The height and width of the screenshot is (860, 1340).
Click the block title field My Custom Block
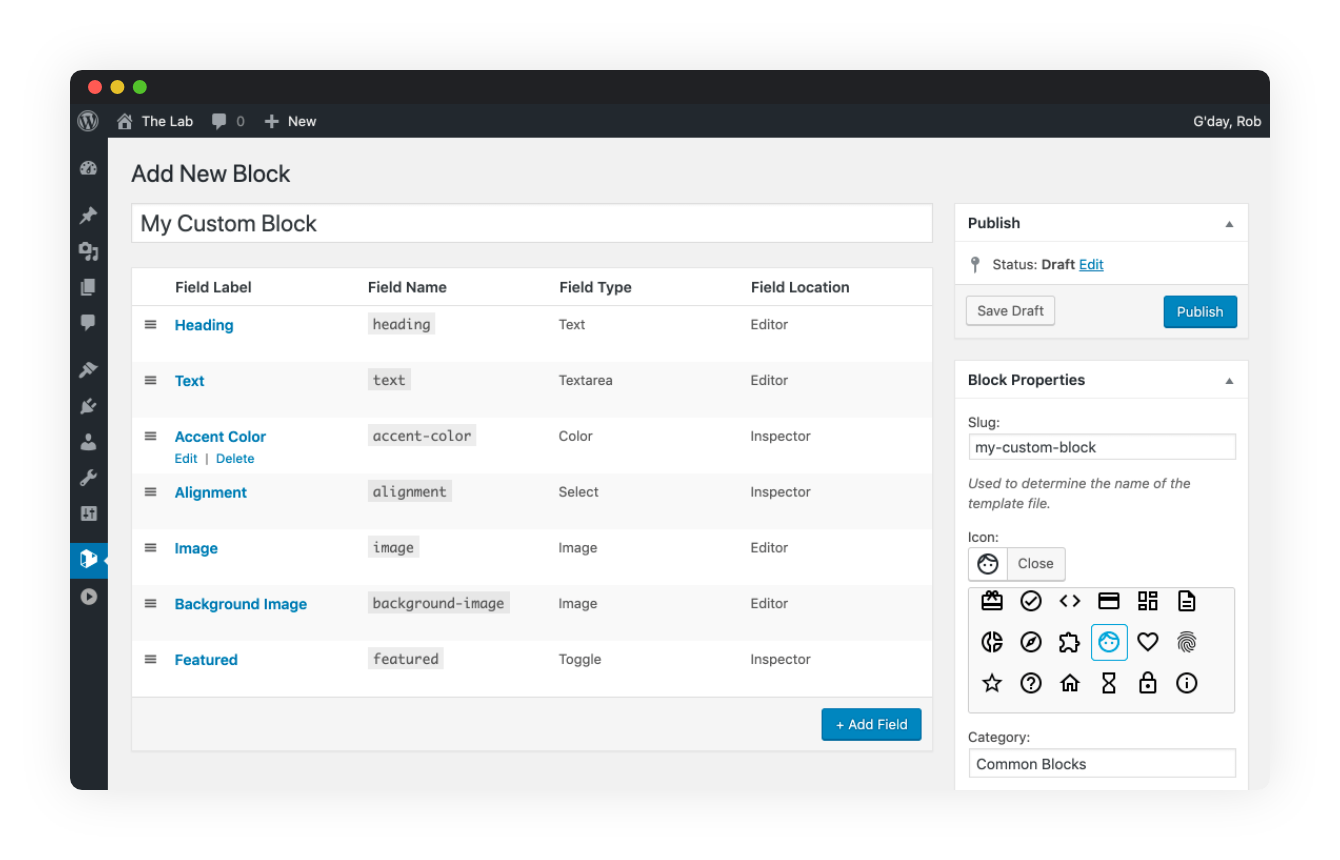tap(532, 223)
